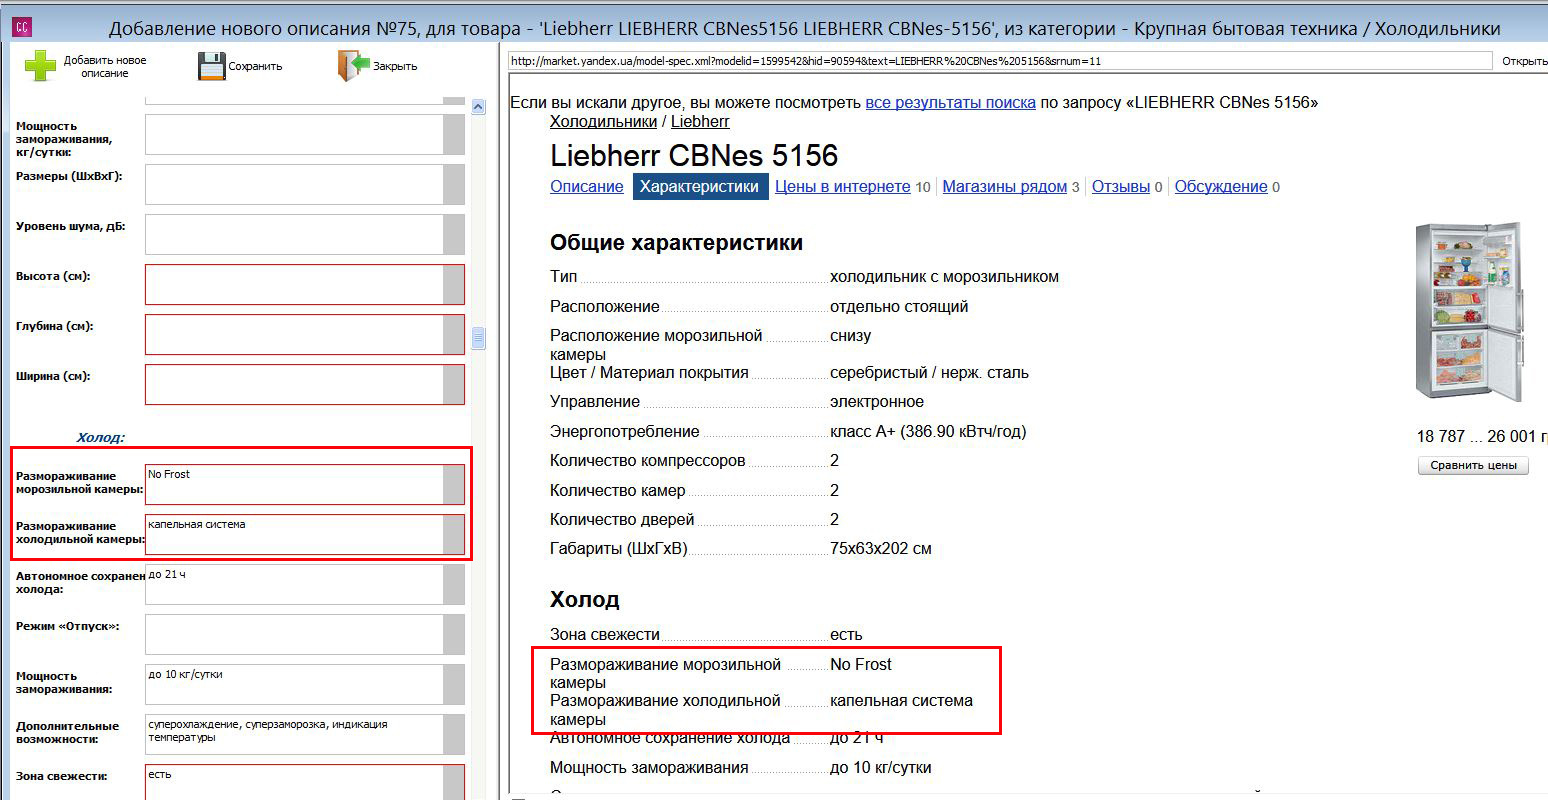Click the dimensions value '75x63x202 см'
Image resolution: width=1548 pixels, height=800 pixels.
coord(881,549)
